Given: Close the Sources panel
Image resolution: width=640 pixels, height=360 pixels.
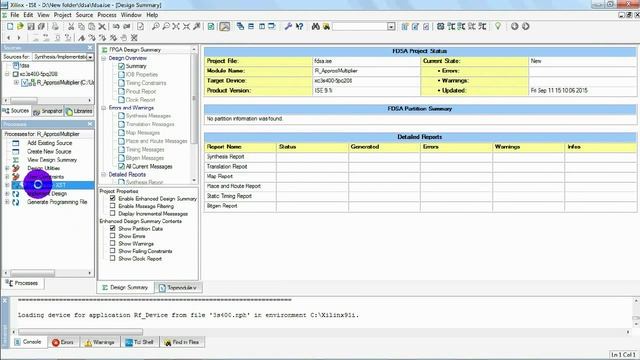Looking at the screenshot, I should pyautogui.click(x=90, y=48).
